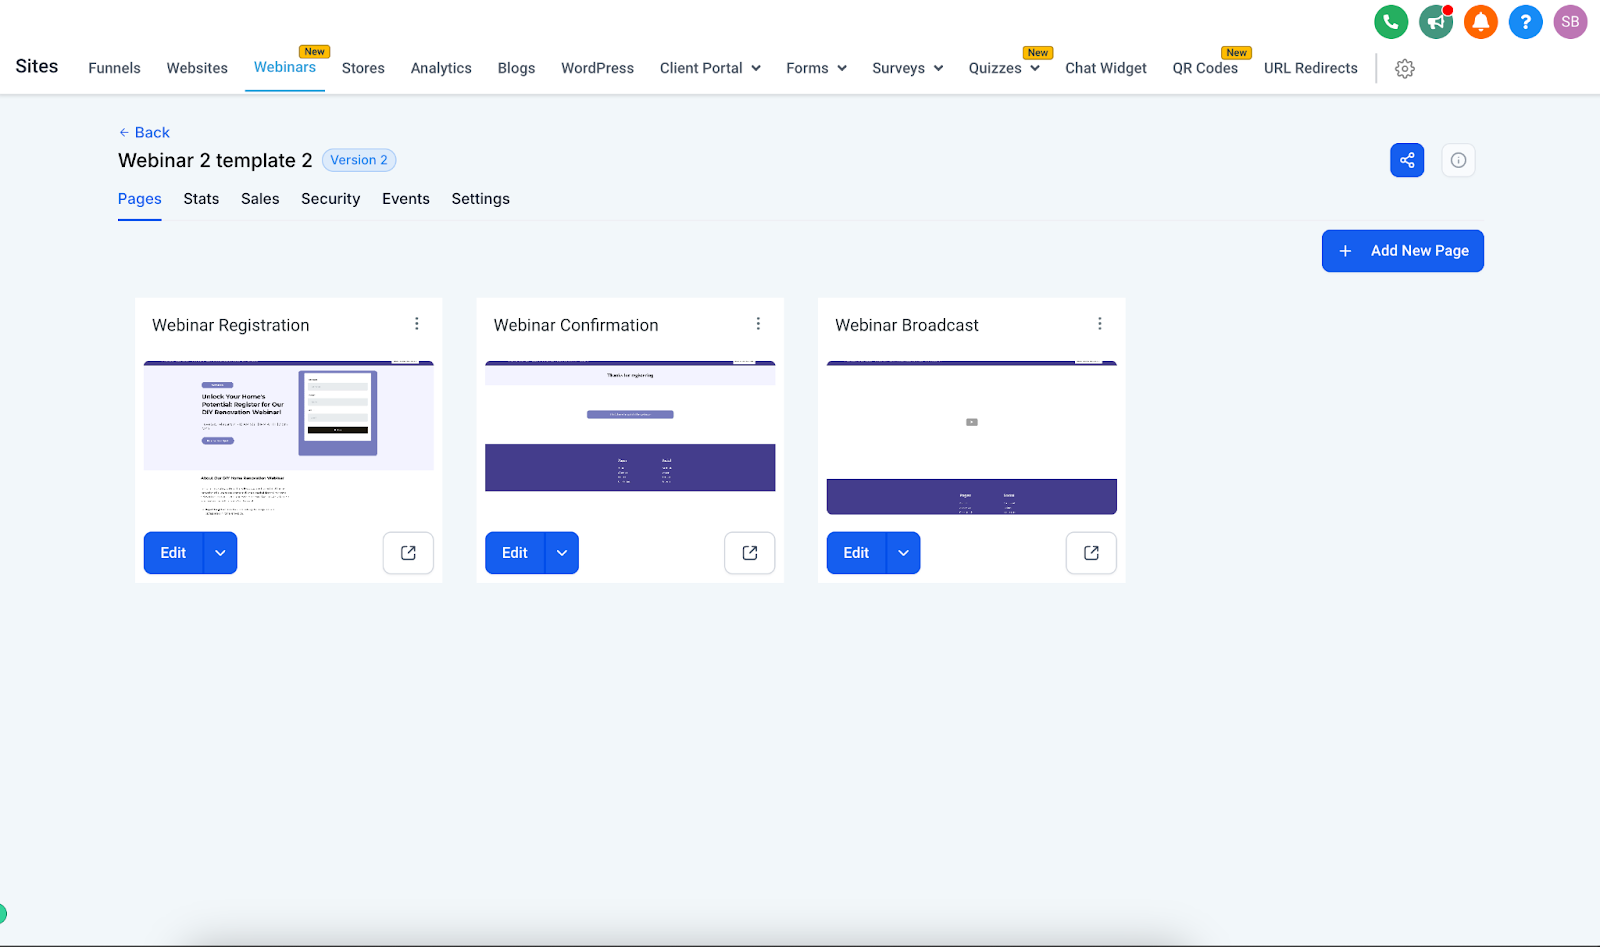Click the blue help question mark icon
Viewport: 1600px width, 947px height.
(x=1525, y=22)
